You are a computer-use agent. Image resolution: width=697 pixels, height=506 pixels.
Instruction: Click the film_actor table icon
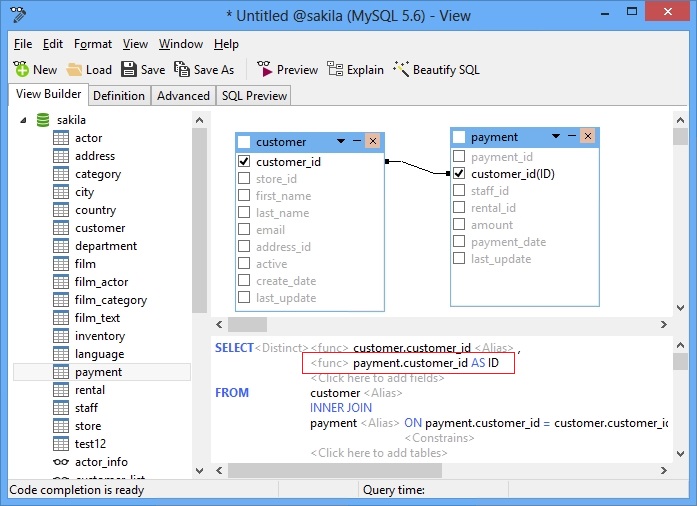tap(61, 282)
